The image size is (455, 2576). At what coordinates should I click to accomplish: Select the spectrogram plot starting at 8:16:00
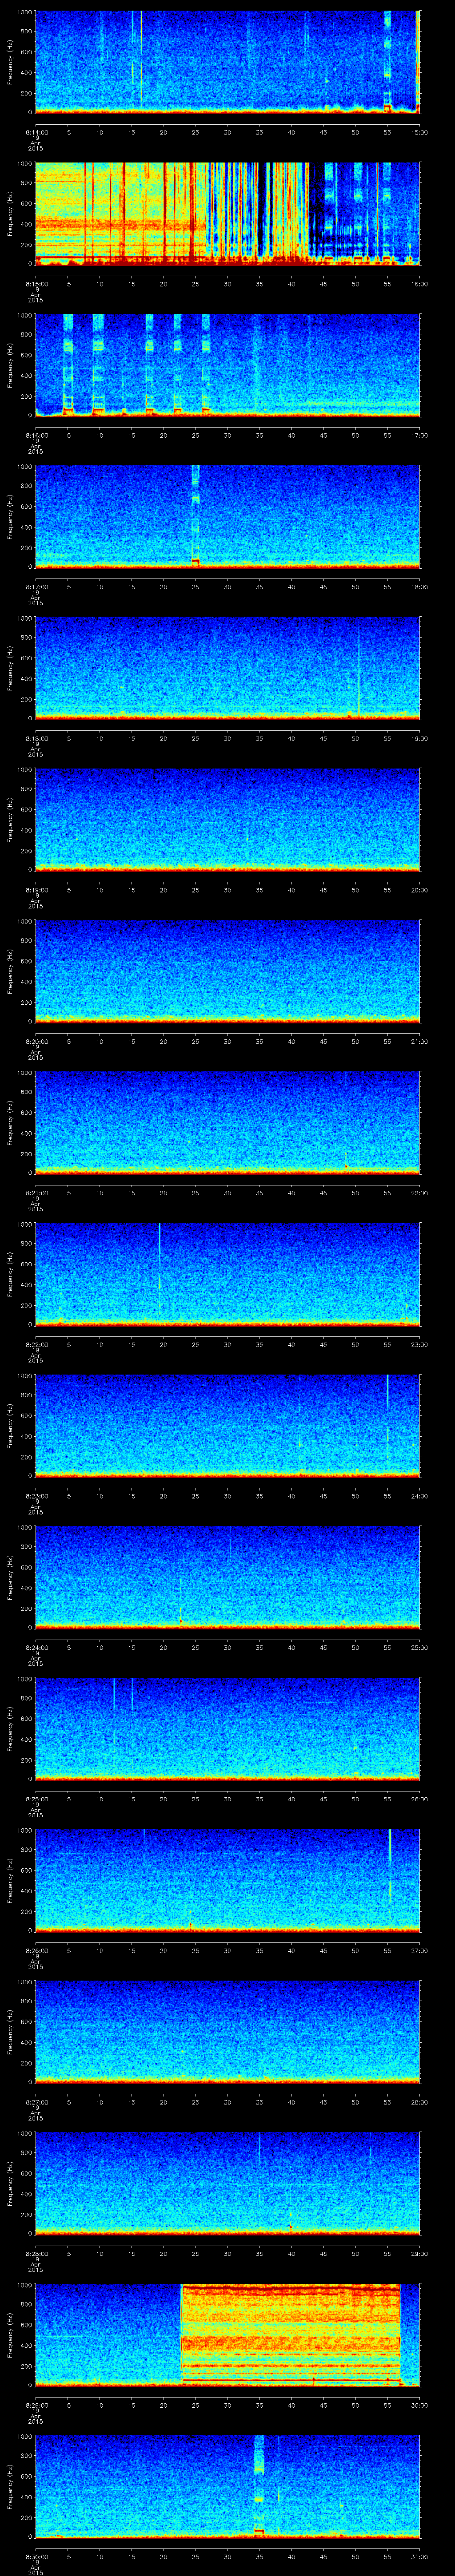[x=227, y=365]
